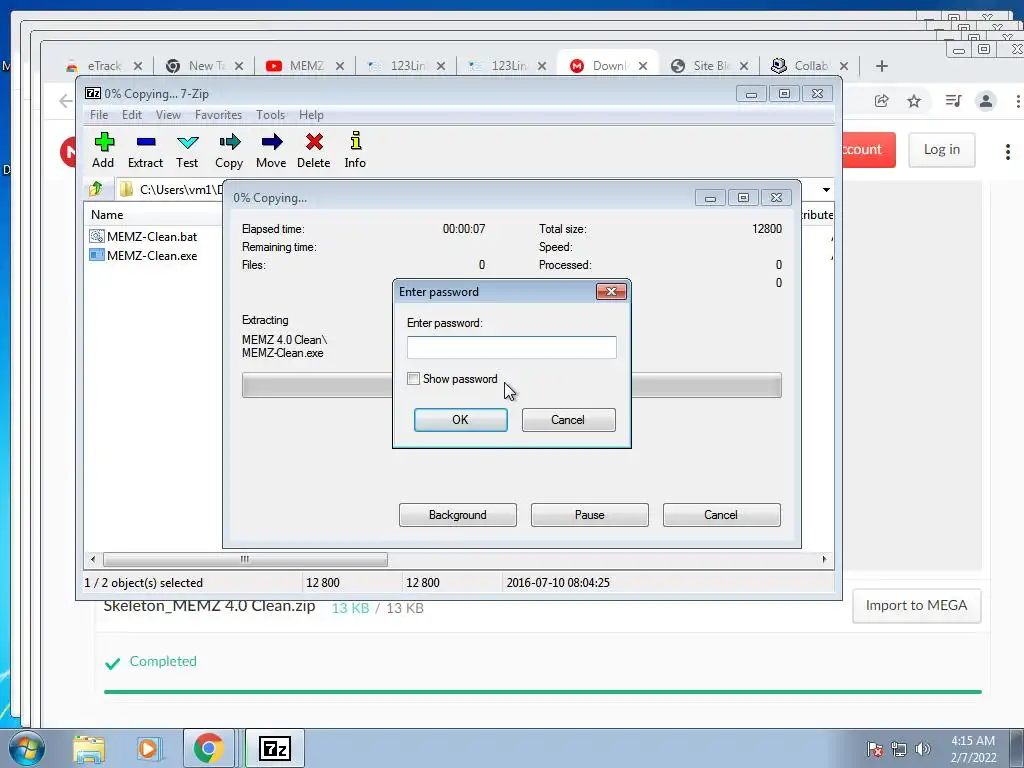Screen dimensions: 1024x768
Task: Enable the Show password checkbox
Action: click(x=413, y=379)
